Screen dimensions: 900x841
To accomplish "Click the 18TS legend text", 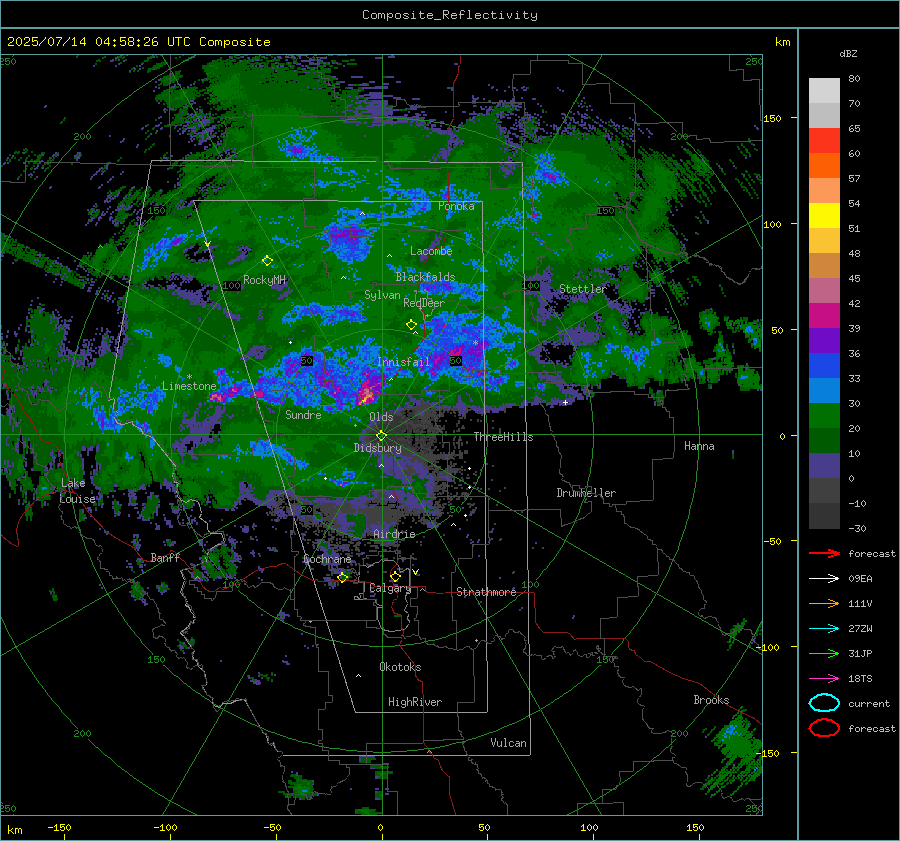I will [x=860, y=679].
